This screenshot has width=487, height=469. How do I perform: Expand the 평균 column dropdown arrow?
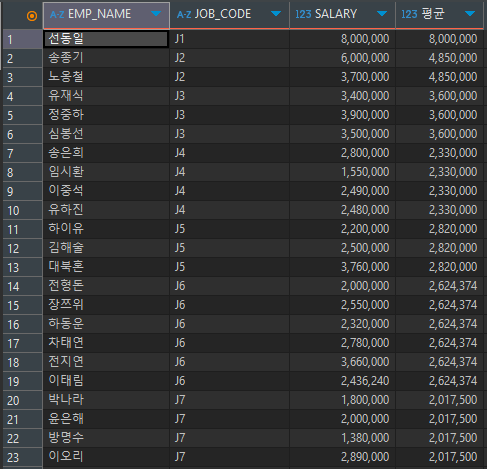click(470, 14)
